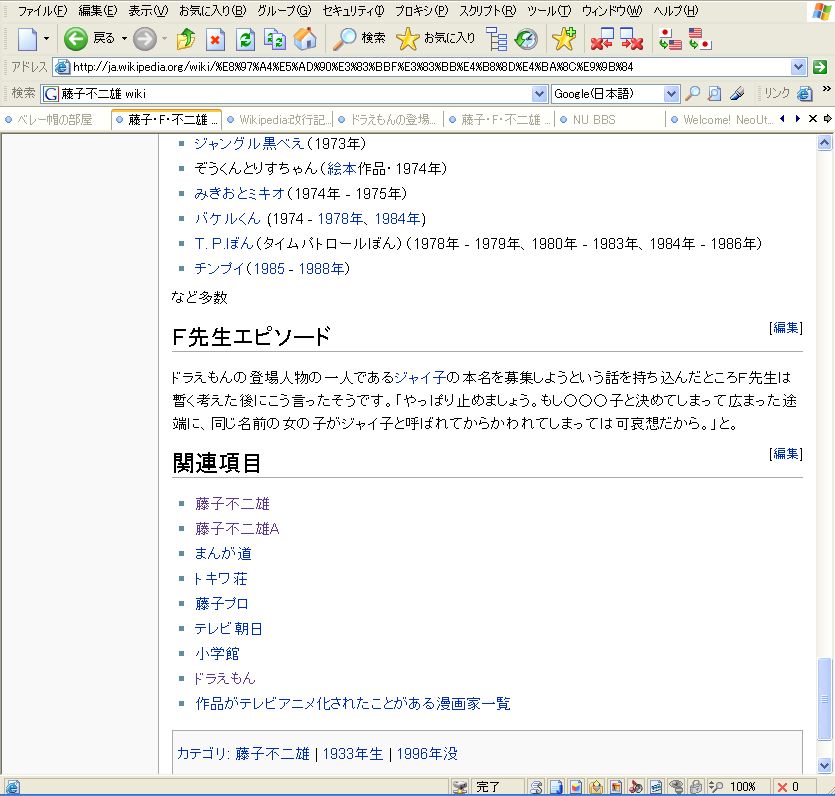Image resolution: width=835 pixels, height=796 pixels.
Task: Open the back button history dropdown
Action: 124,39
